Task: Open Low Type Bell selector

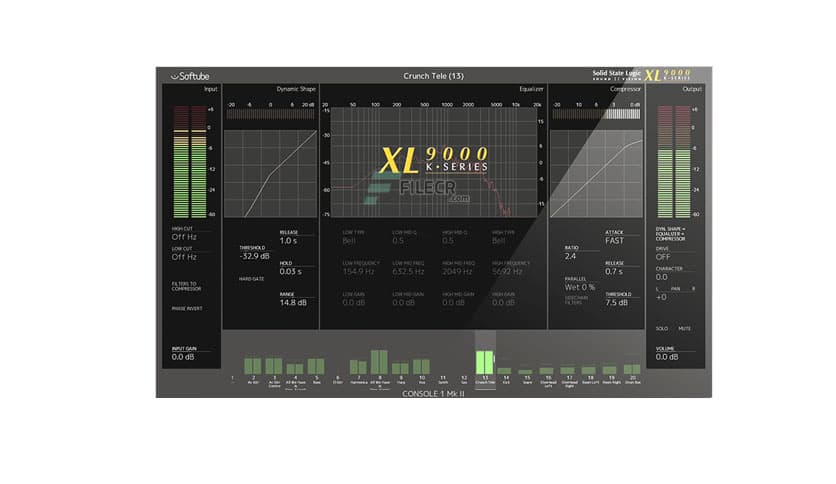Action: (349, 241)
